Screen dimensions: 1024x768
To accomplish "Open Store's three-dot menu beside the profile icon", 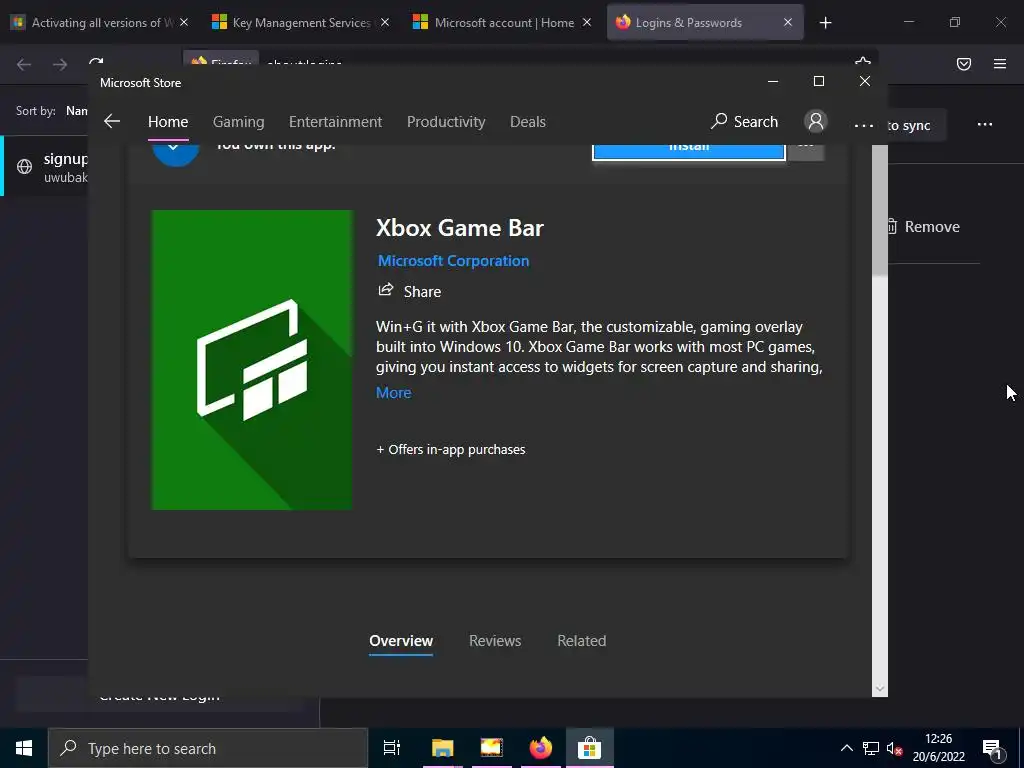I will [863, 125].
